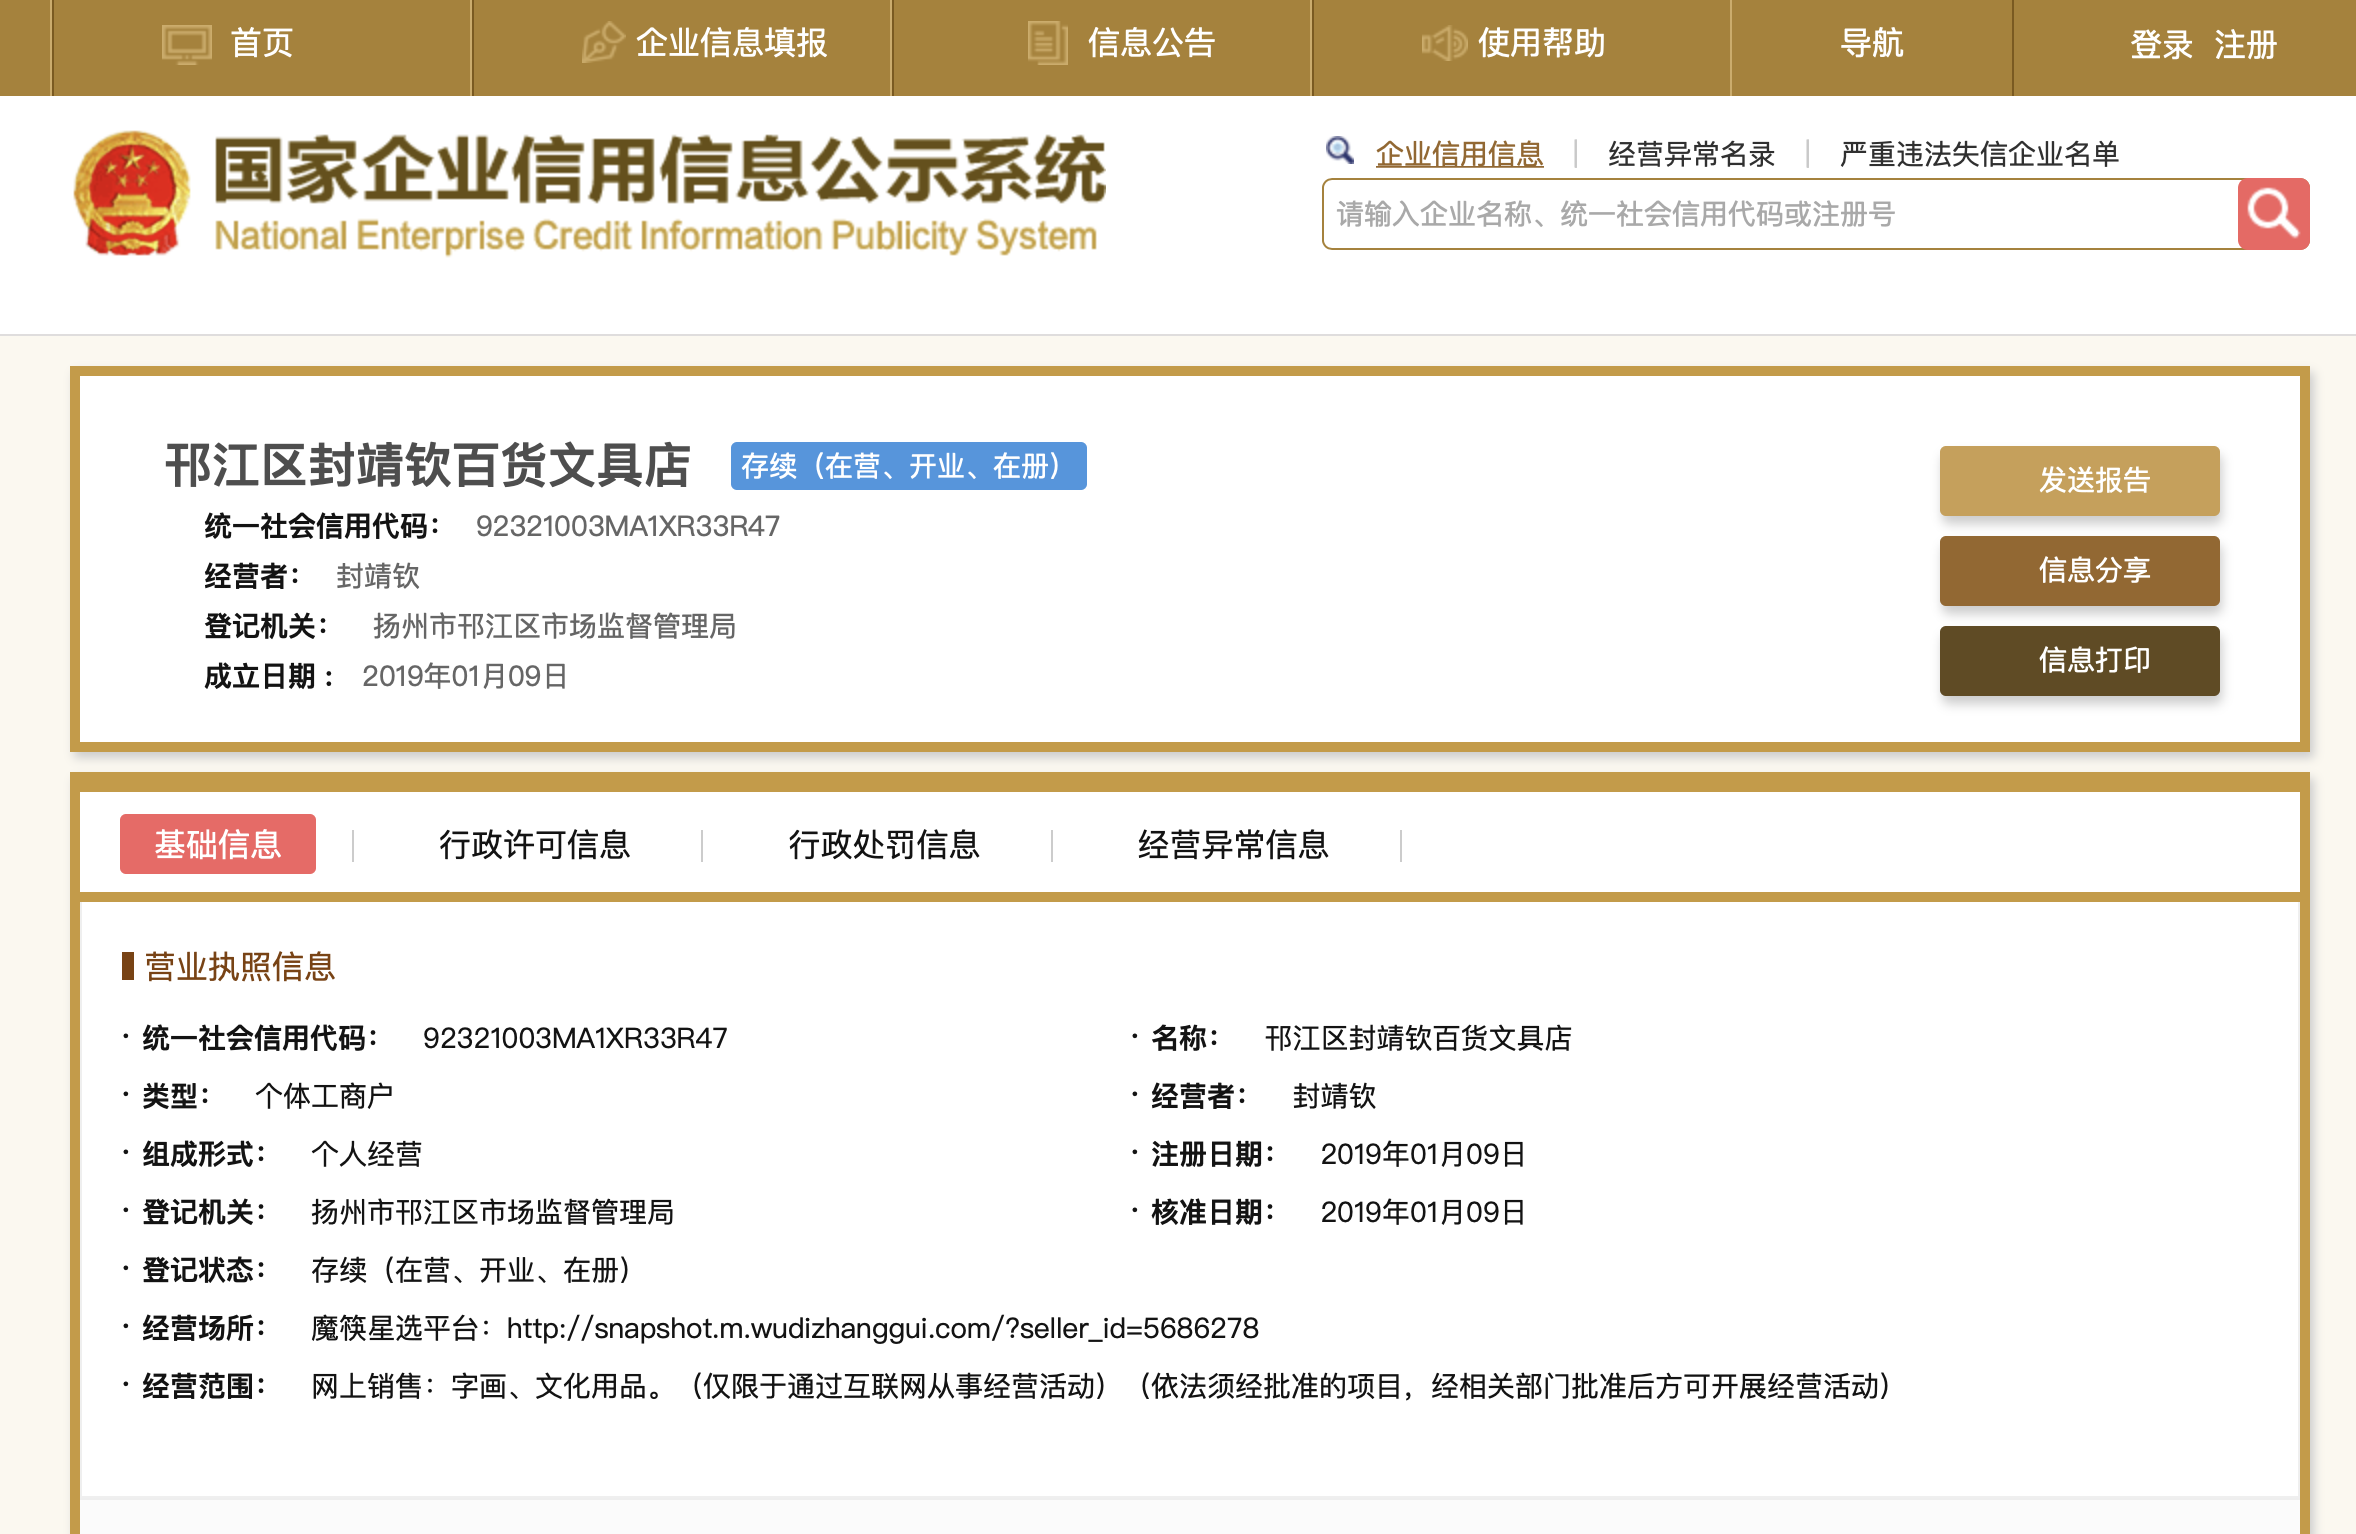The height and width of the screenshot is (1534, 2356).
Task: Click the 使用帮助 speaker icon
Action: click(1442, 44)
